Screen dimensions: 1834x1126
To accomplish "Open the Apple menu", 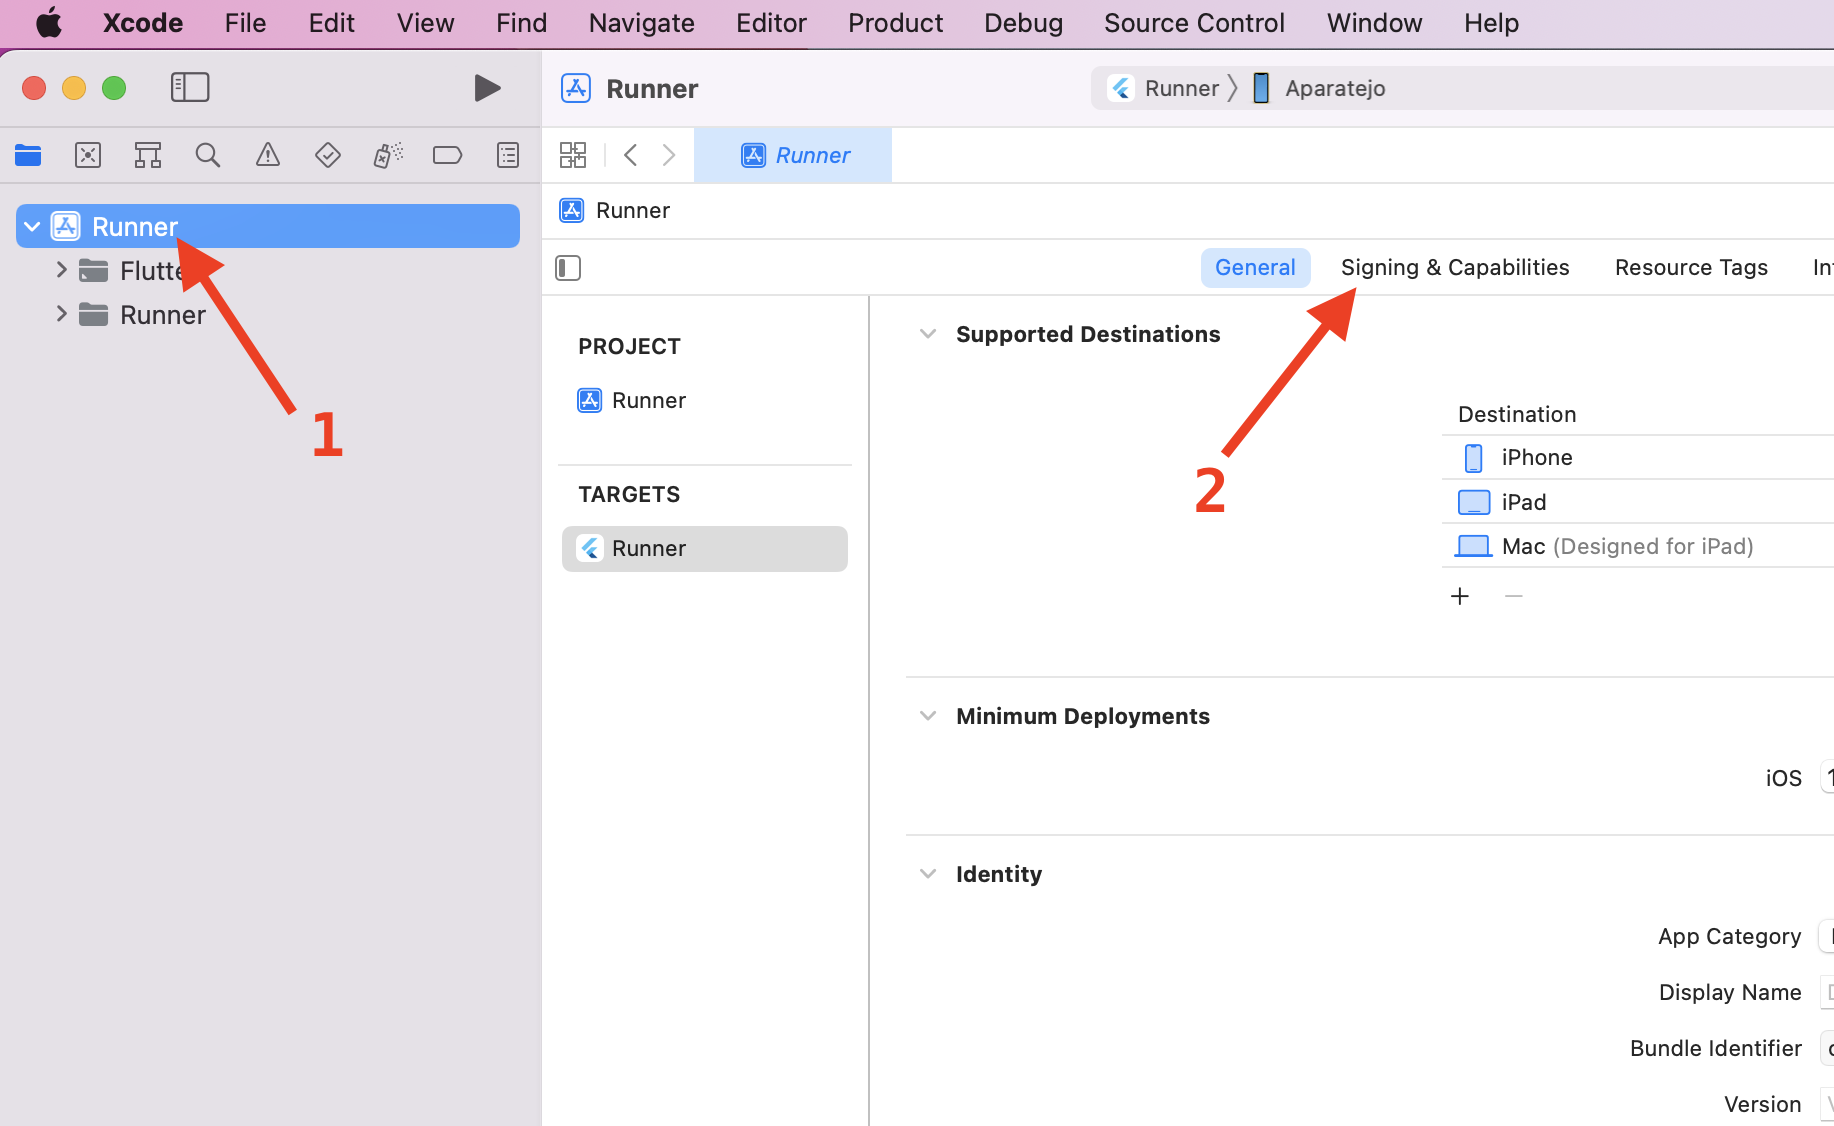I will pos(48,22).
